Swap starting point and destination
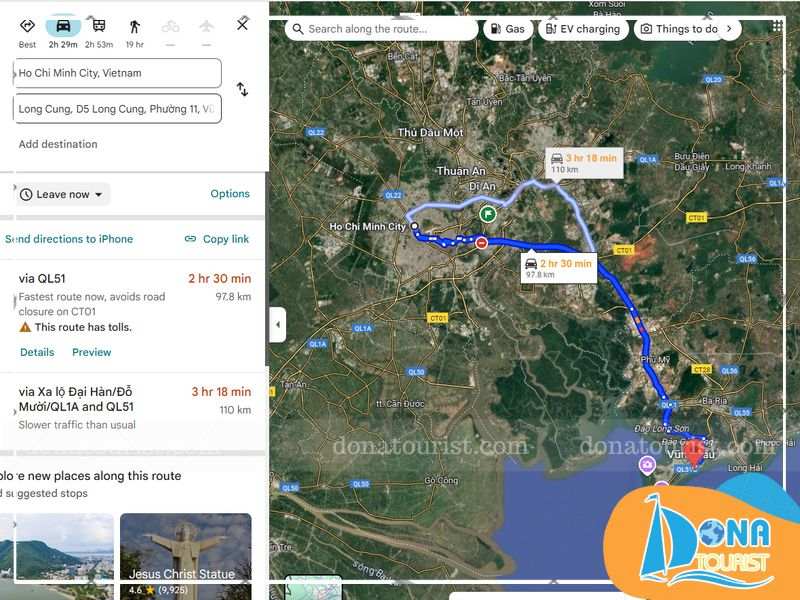The width and height of the screenshot is (800, 600). pyautogui.click(x=242, y=90)
